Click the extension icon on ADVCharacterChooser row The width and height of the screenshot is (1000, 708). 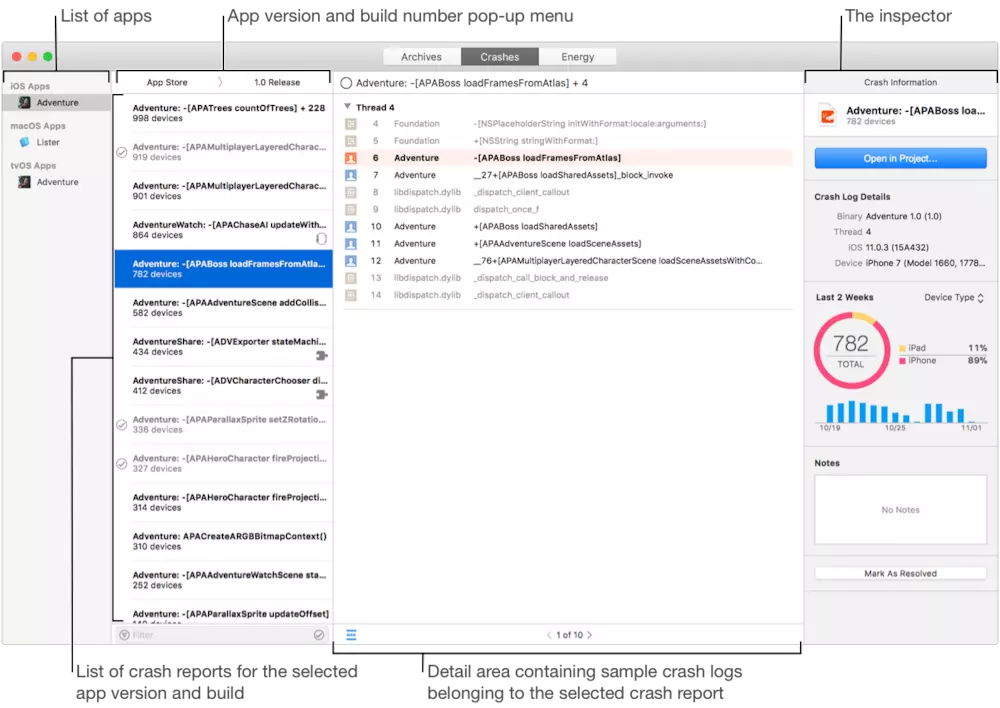321,395
